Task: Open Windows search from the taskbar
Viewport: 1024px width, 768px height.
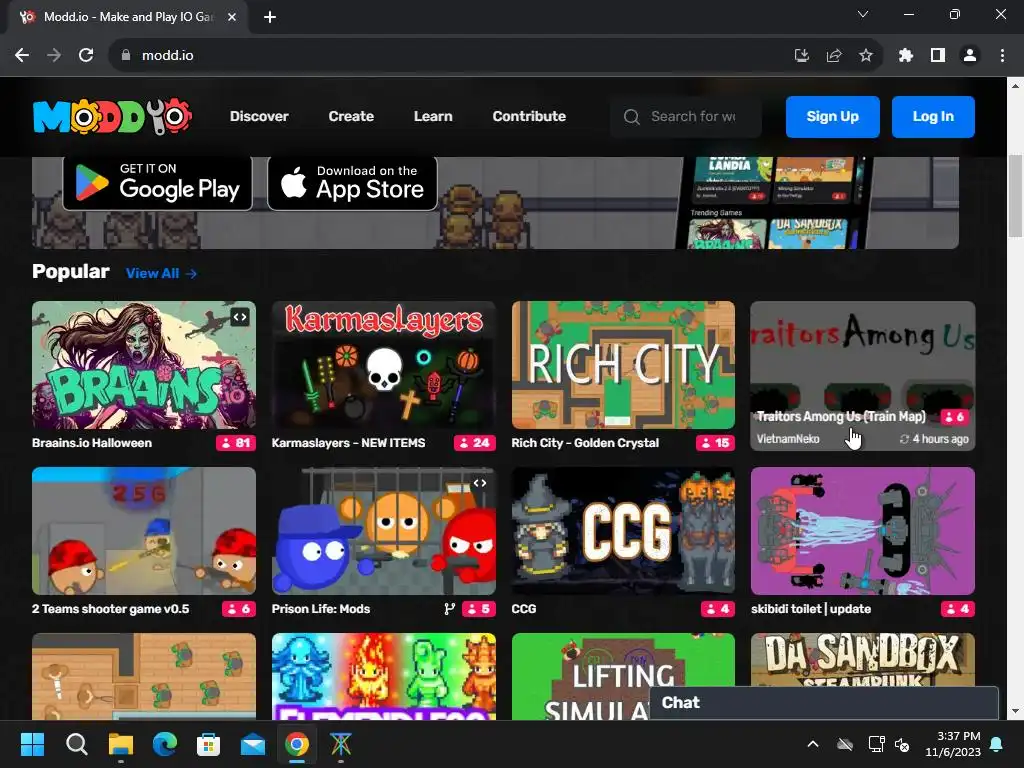Action: click(x=76, y=744)
